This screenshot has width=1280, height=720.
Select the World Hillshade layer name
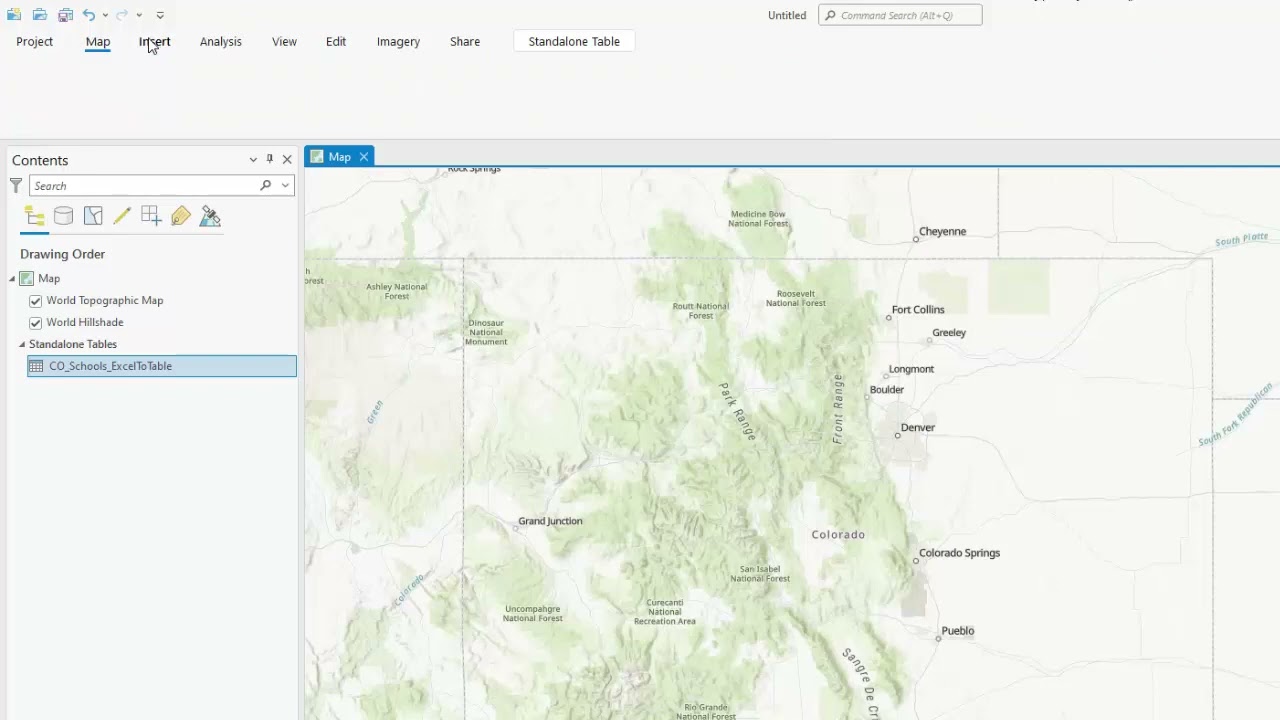click(x=85, y=322)
